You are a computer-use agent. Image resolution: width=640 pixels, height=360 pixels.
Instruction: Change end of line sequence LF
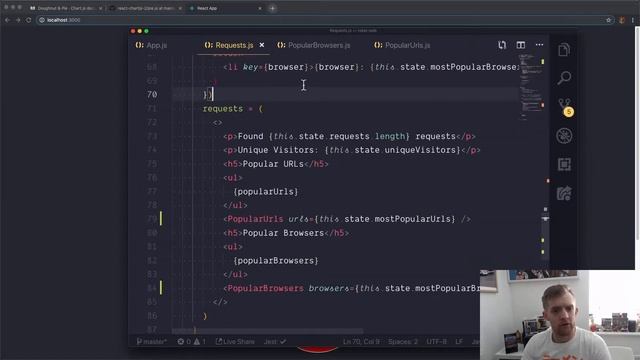459,341
